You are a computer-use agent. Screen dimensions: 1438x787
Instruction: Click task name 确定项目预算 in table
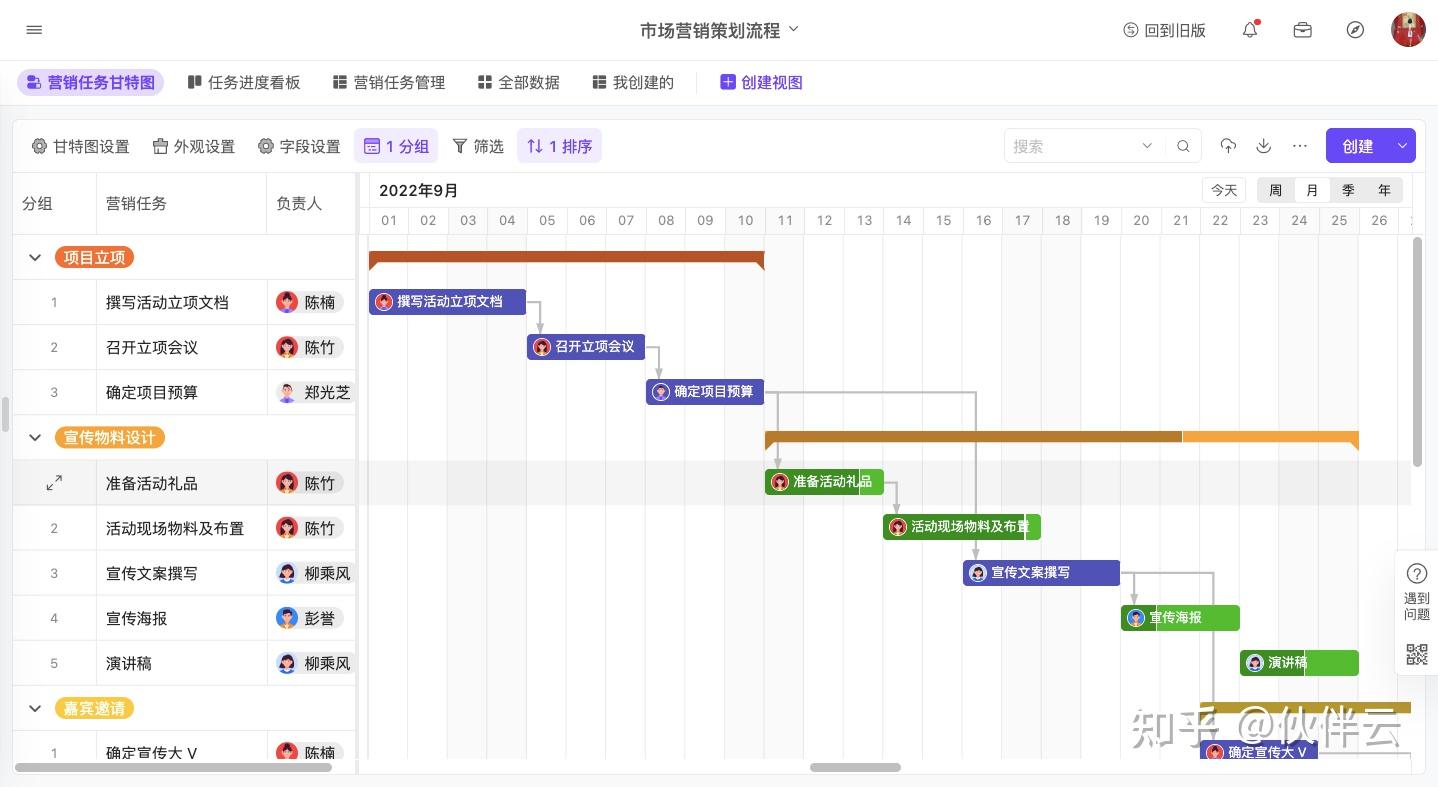coord(152,392)
